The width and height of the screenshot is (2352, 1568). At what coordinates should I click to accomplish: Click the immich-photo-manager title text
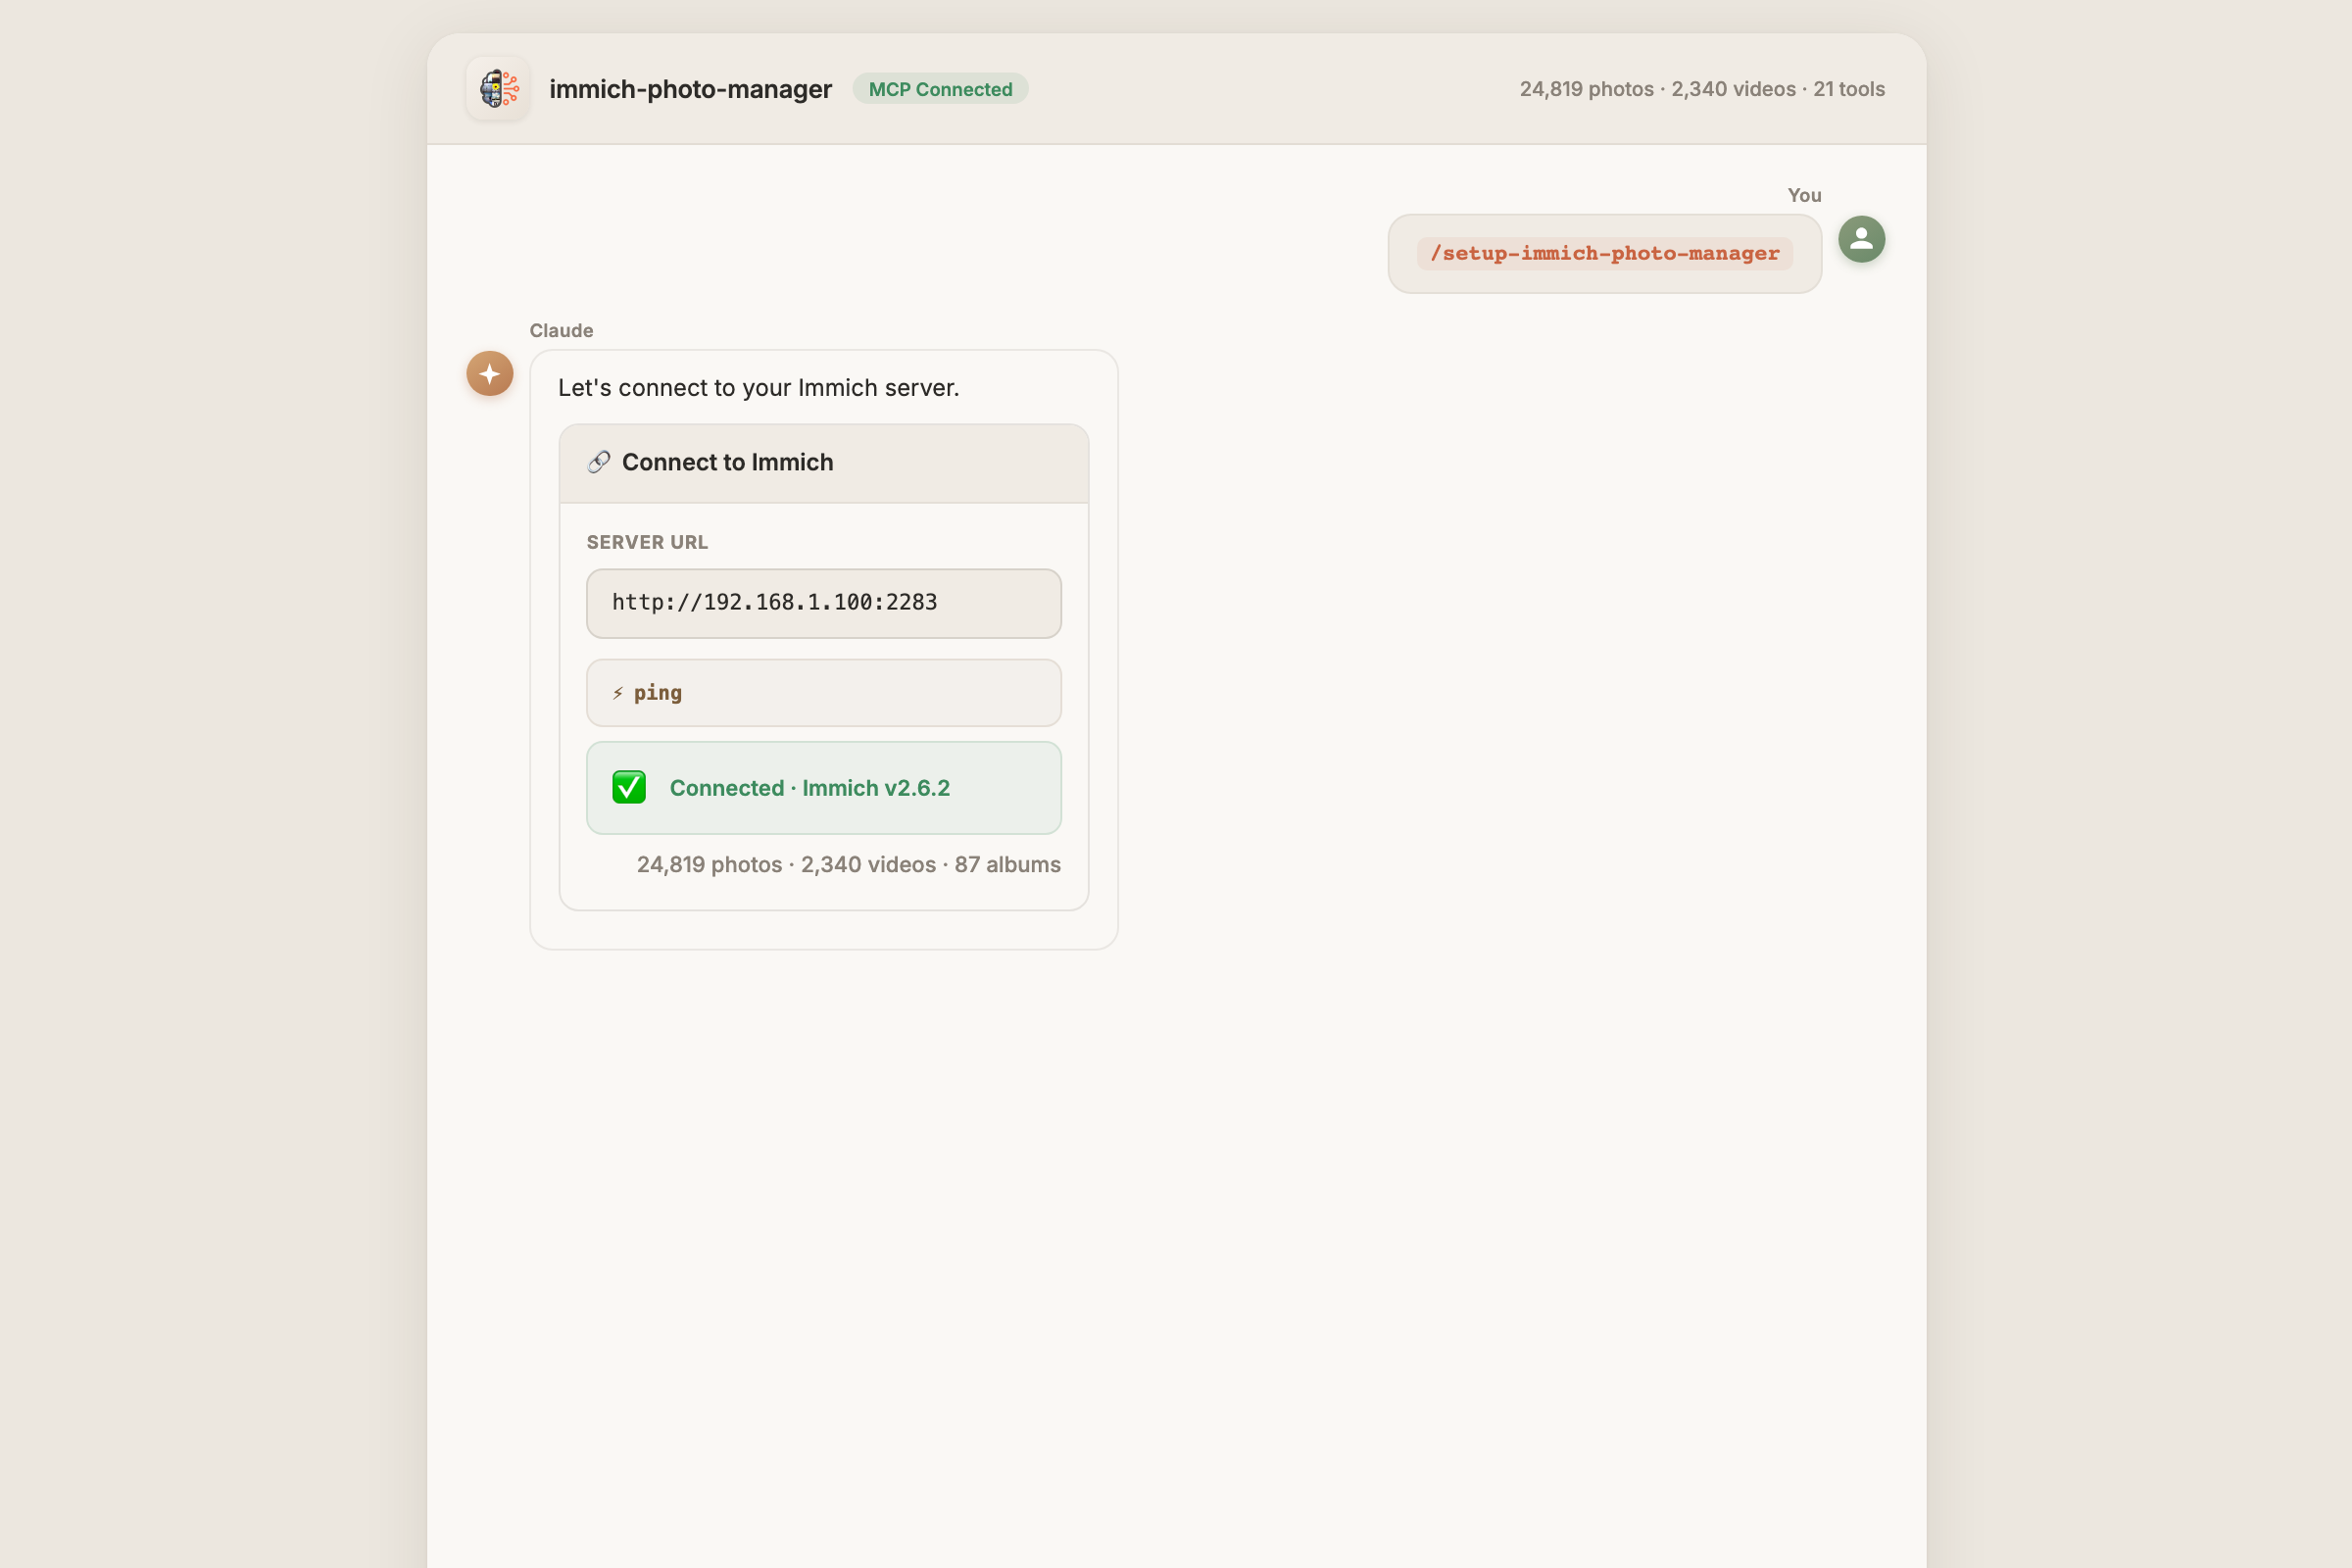pos(690,89)
